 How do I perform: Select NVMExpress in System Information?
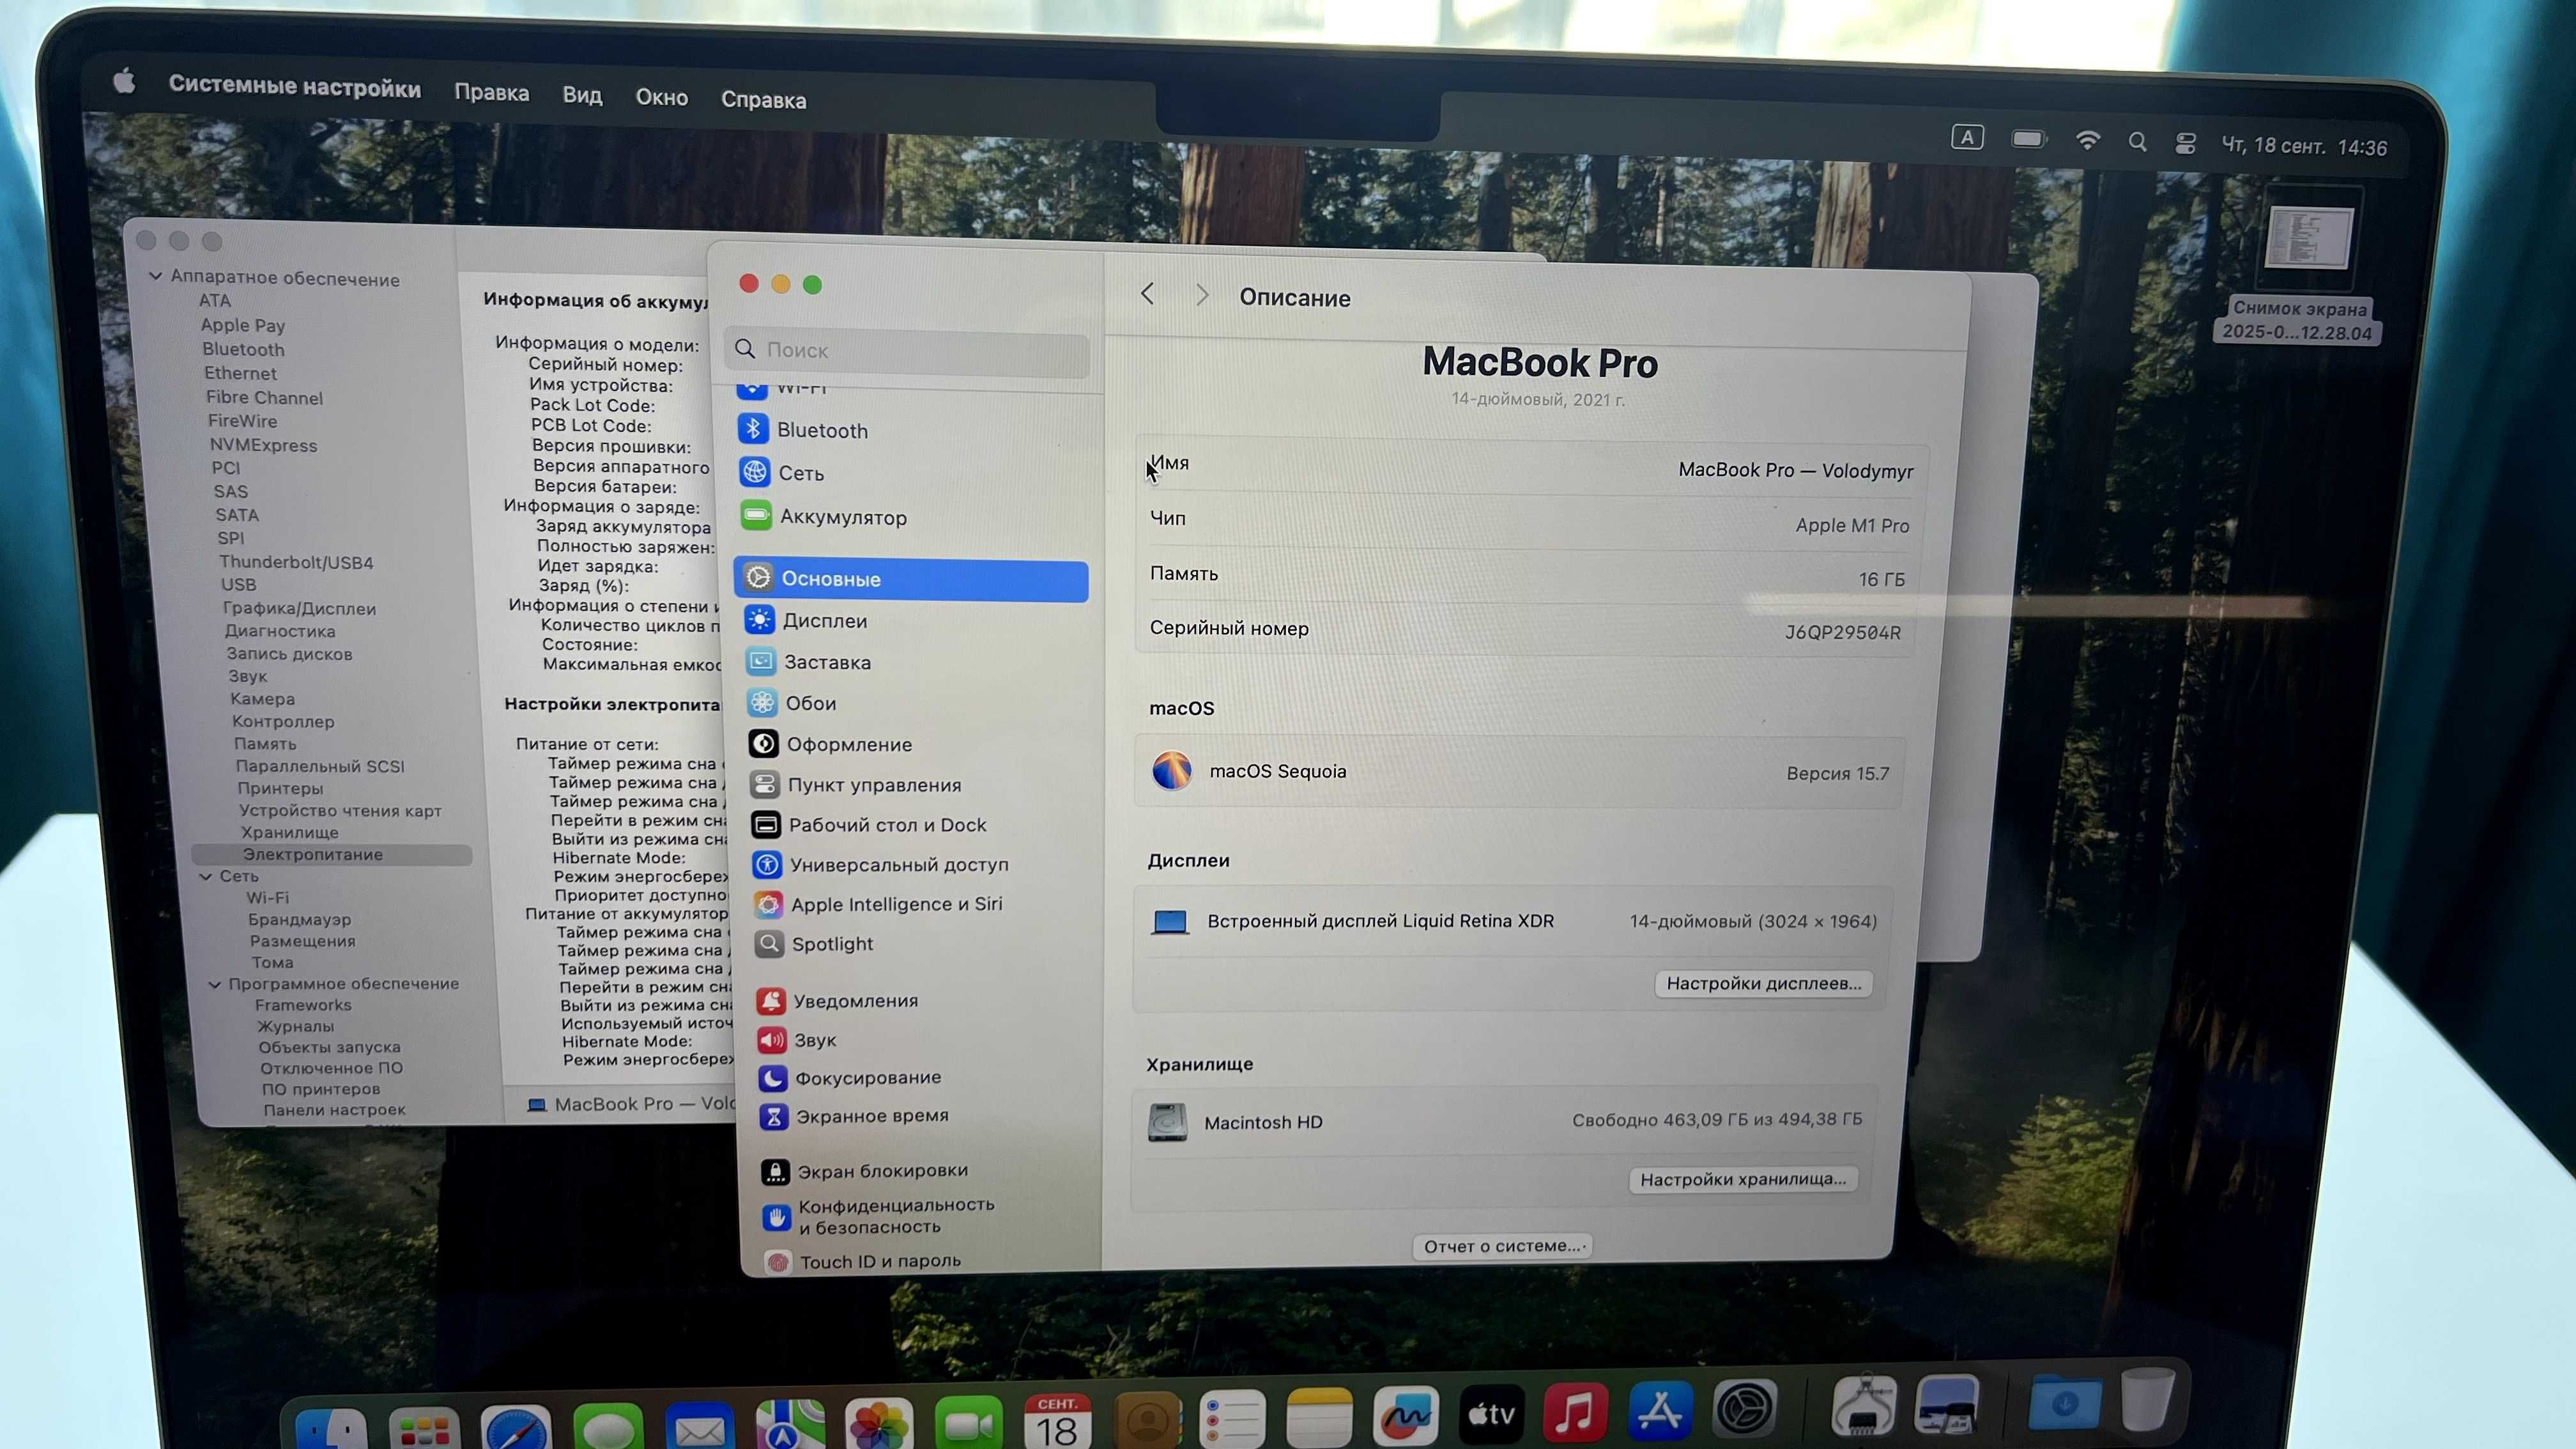pos(263,445)
